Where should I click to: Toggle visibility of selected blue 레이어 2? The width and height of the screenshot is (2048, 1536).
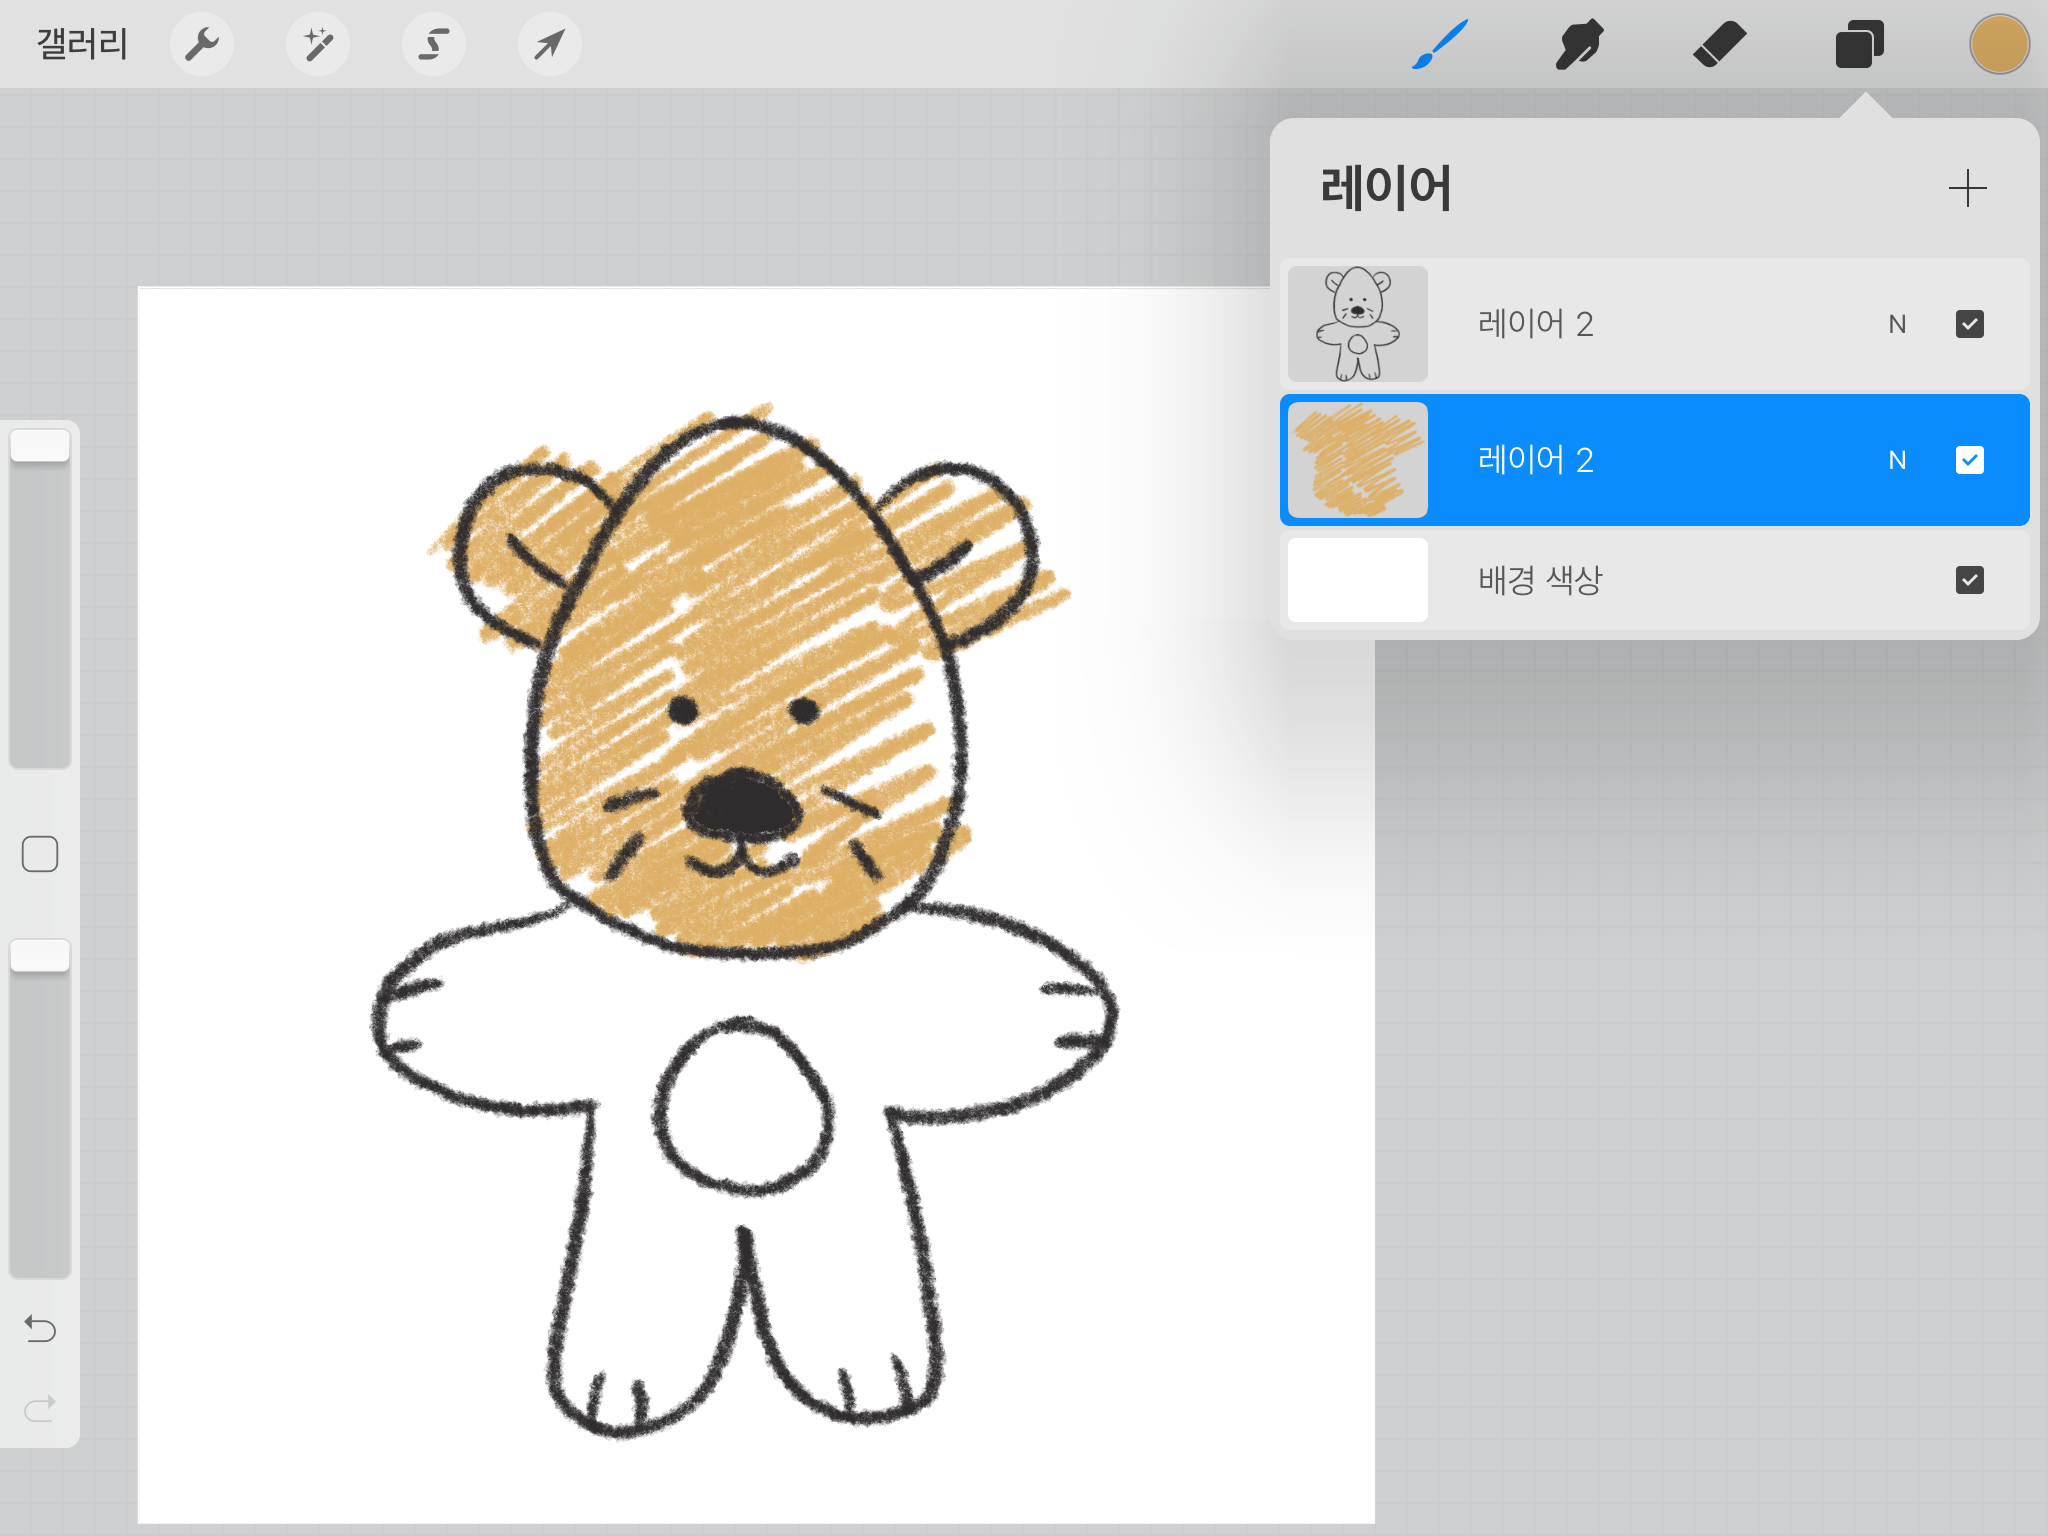tap(1969, 460)
